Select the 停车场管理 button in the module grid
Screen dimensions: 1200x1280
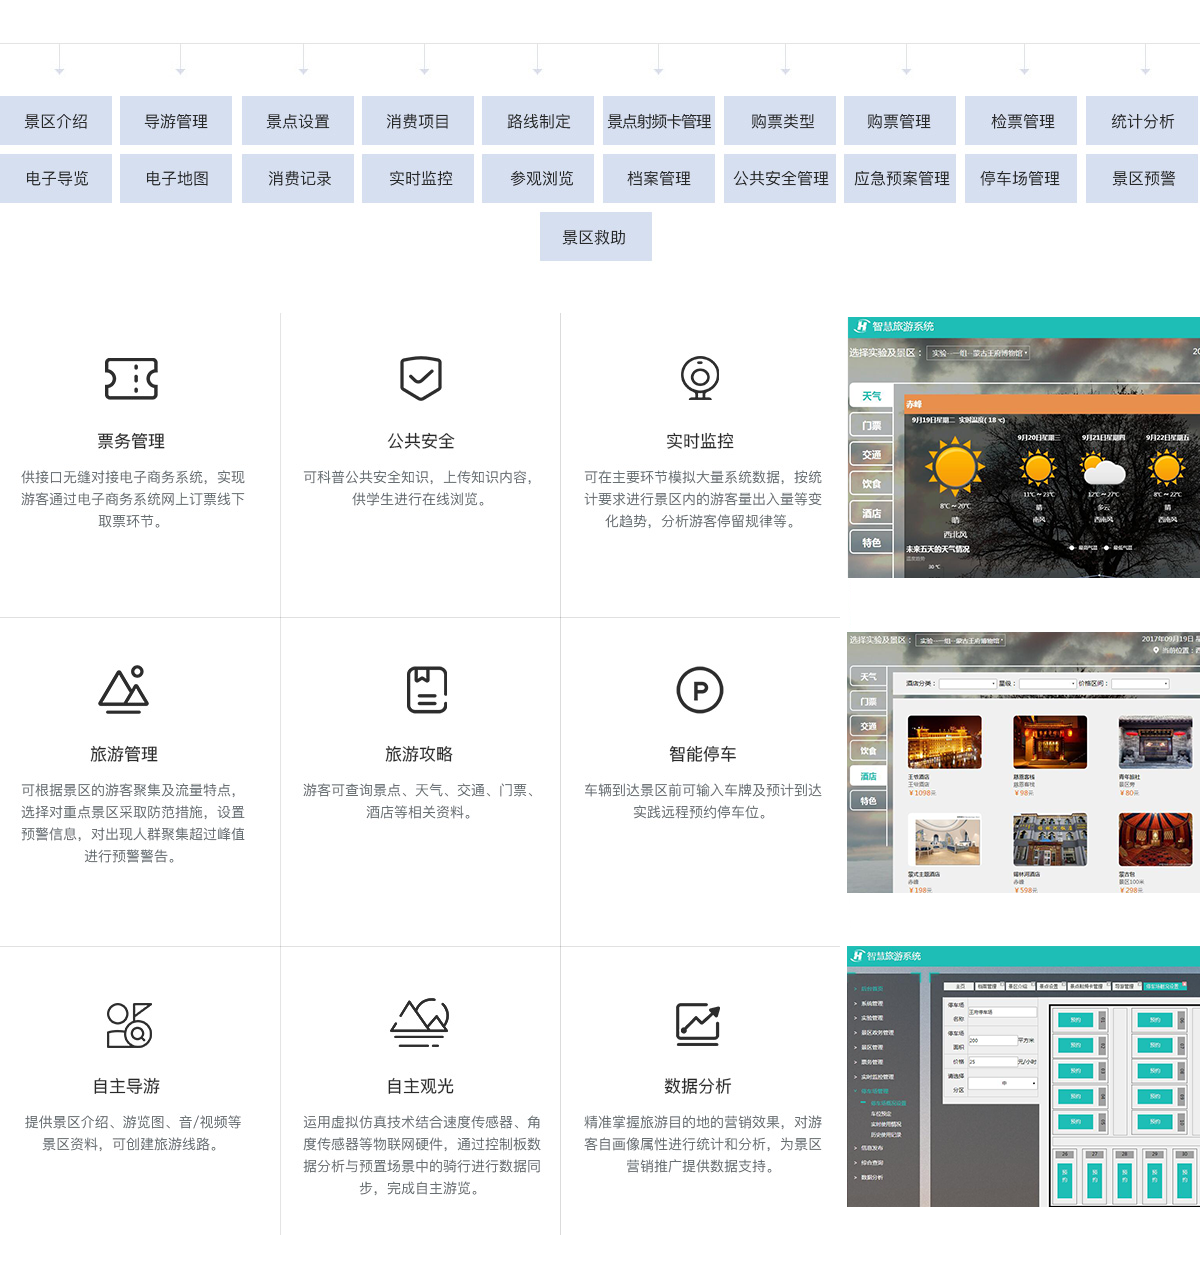pos(1021,178)
